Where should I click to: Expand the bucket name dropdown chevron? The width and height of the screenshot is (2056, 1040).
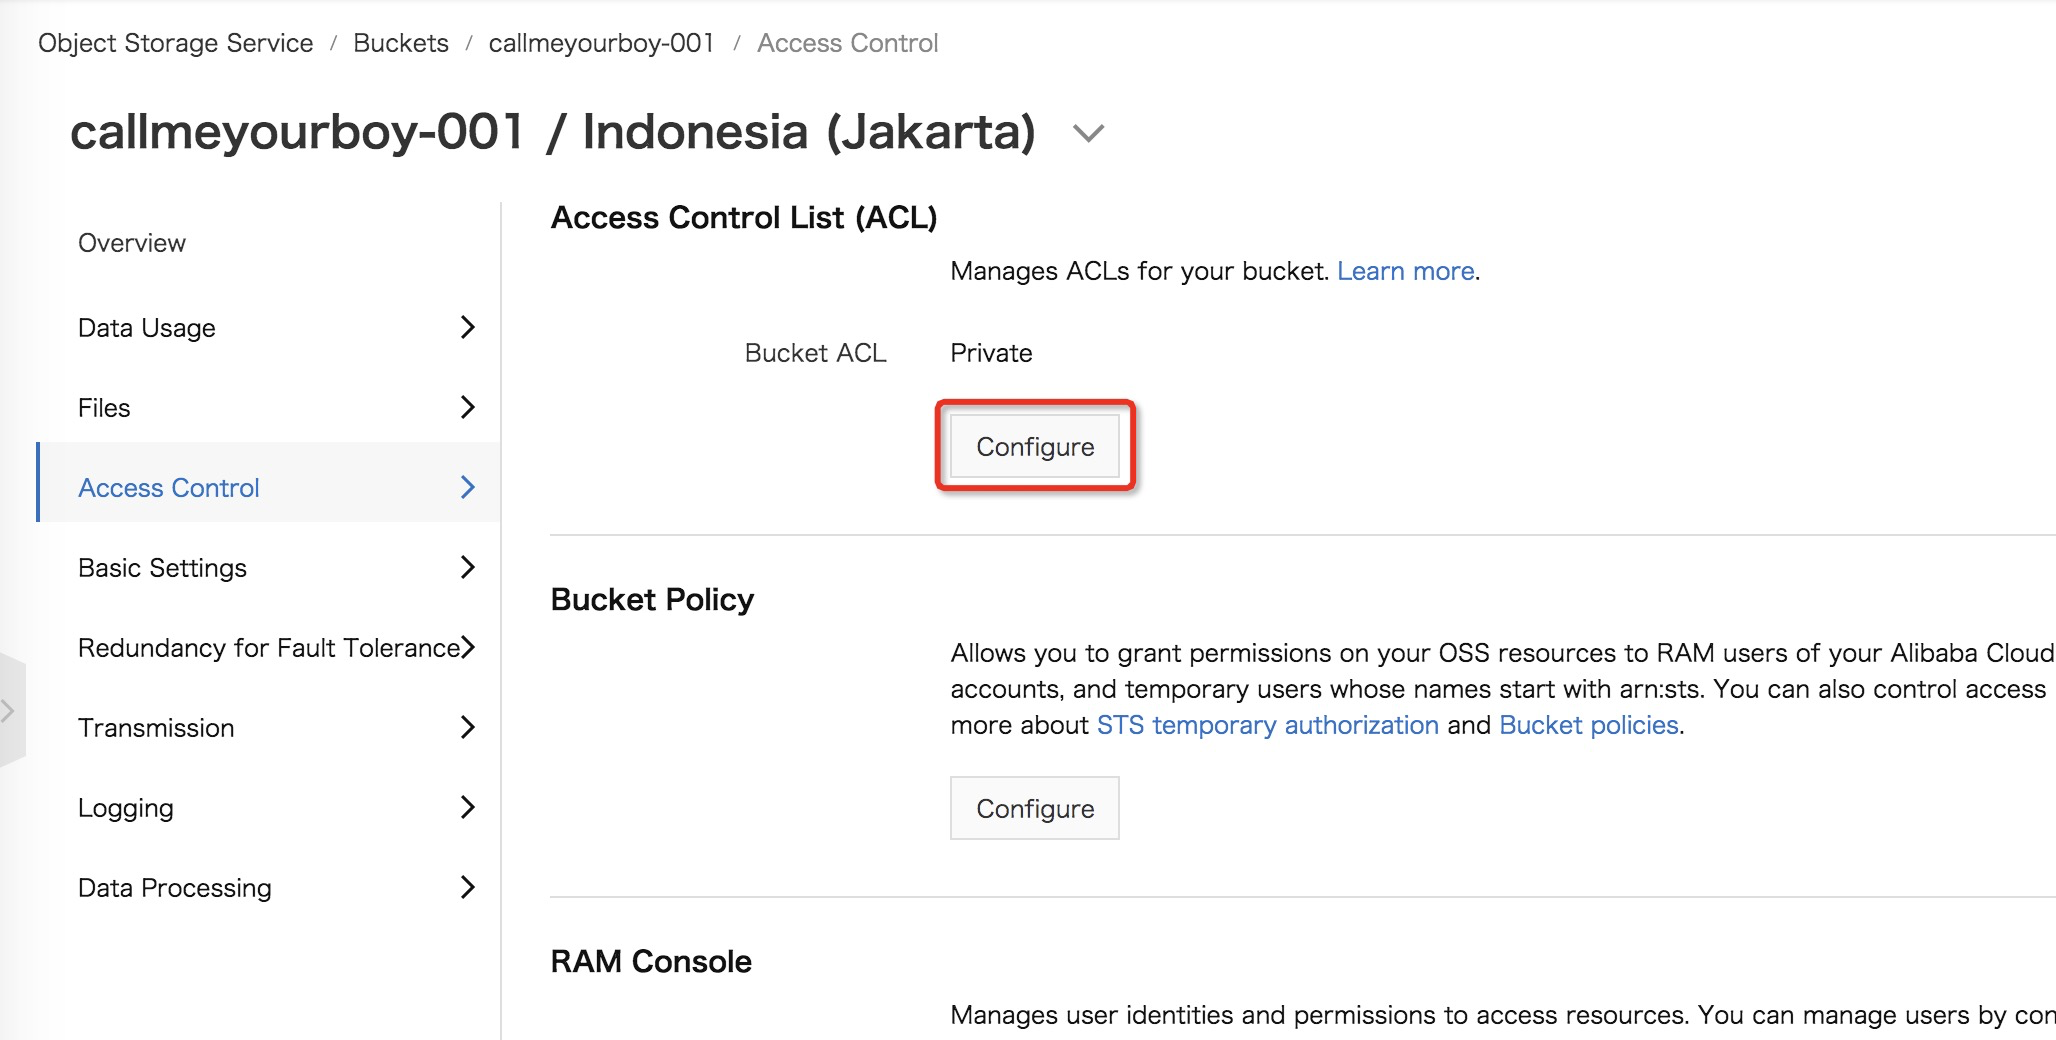tap(1088, 133)
